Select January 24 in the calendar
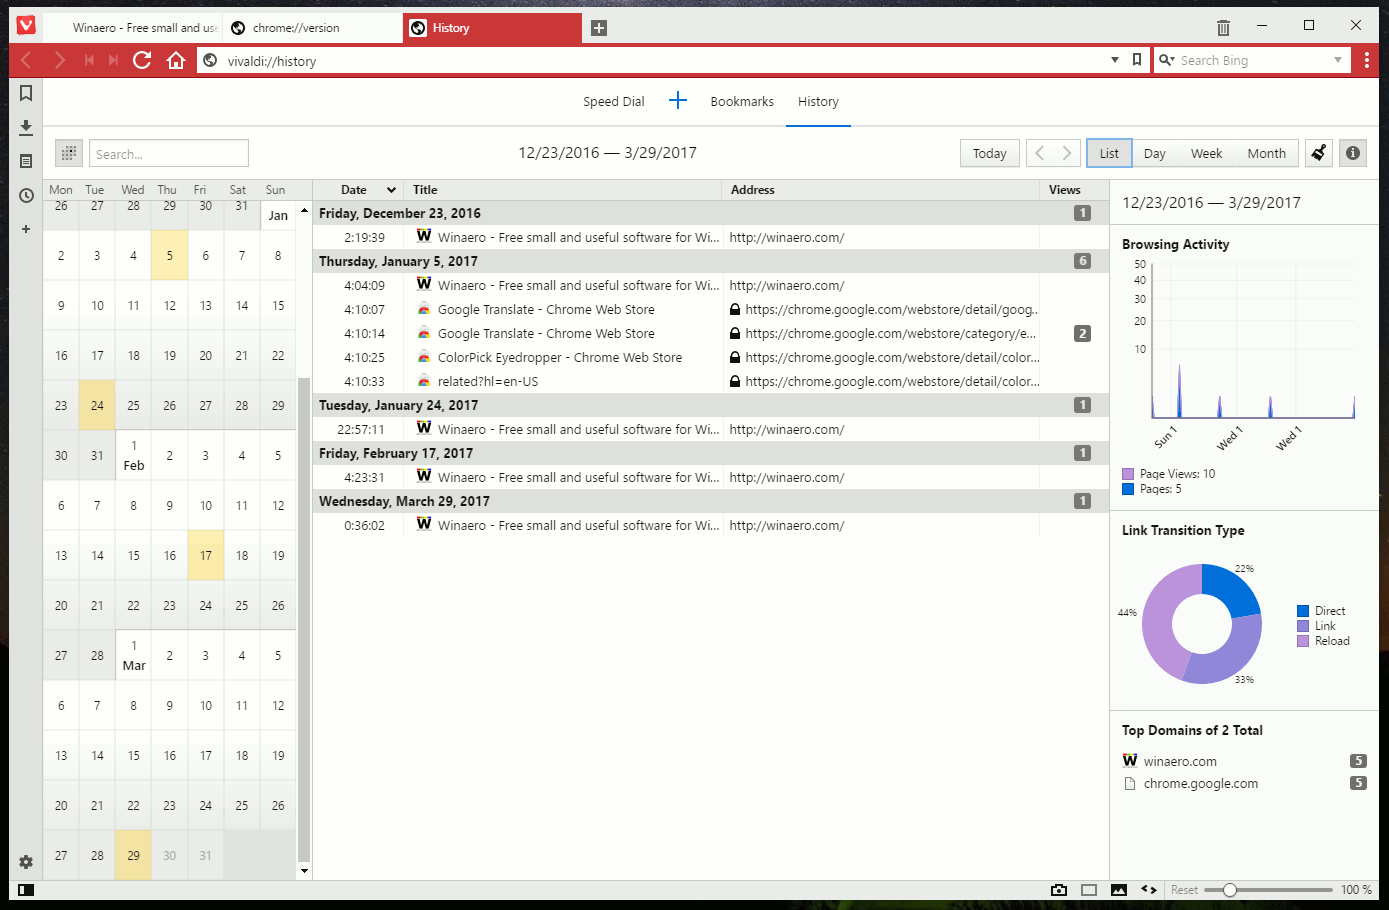The width and height of the screenshot is (1389, 910). pyautogui.click(x=97, y=405)
